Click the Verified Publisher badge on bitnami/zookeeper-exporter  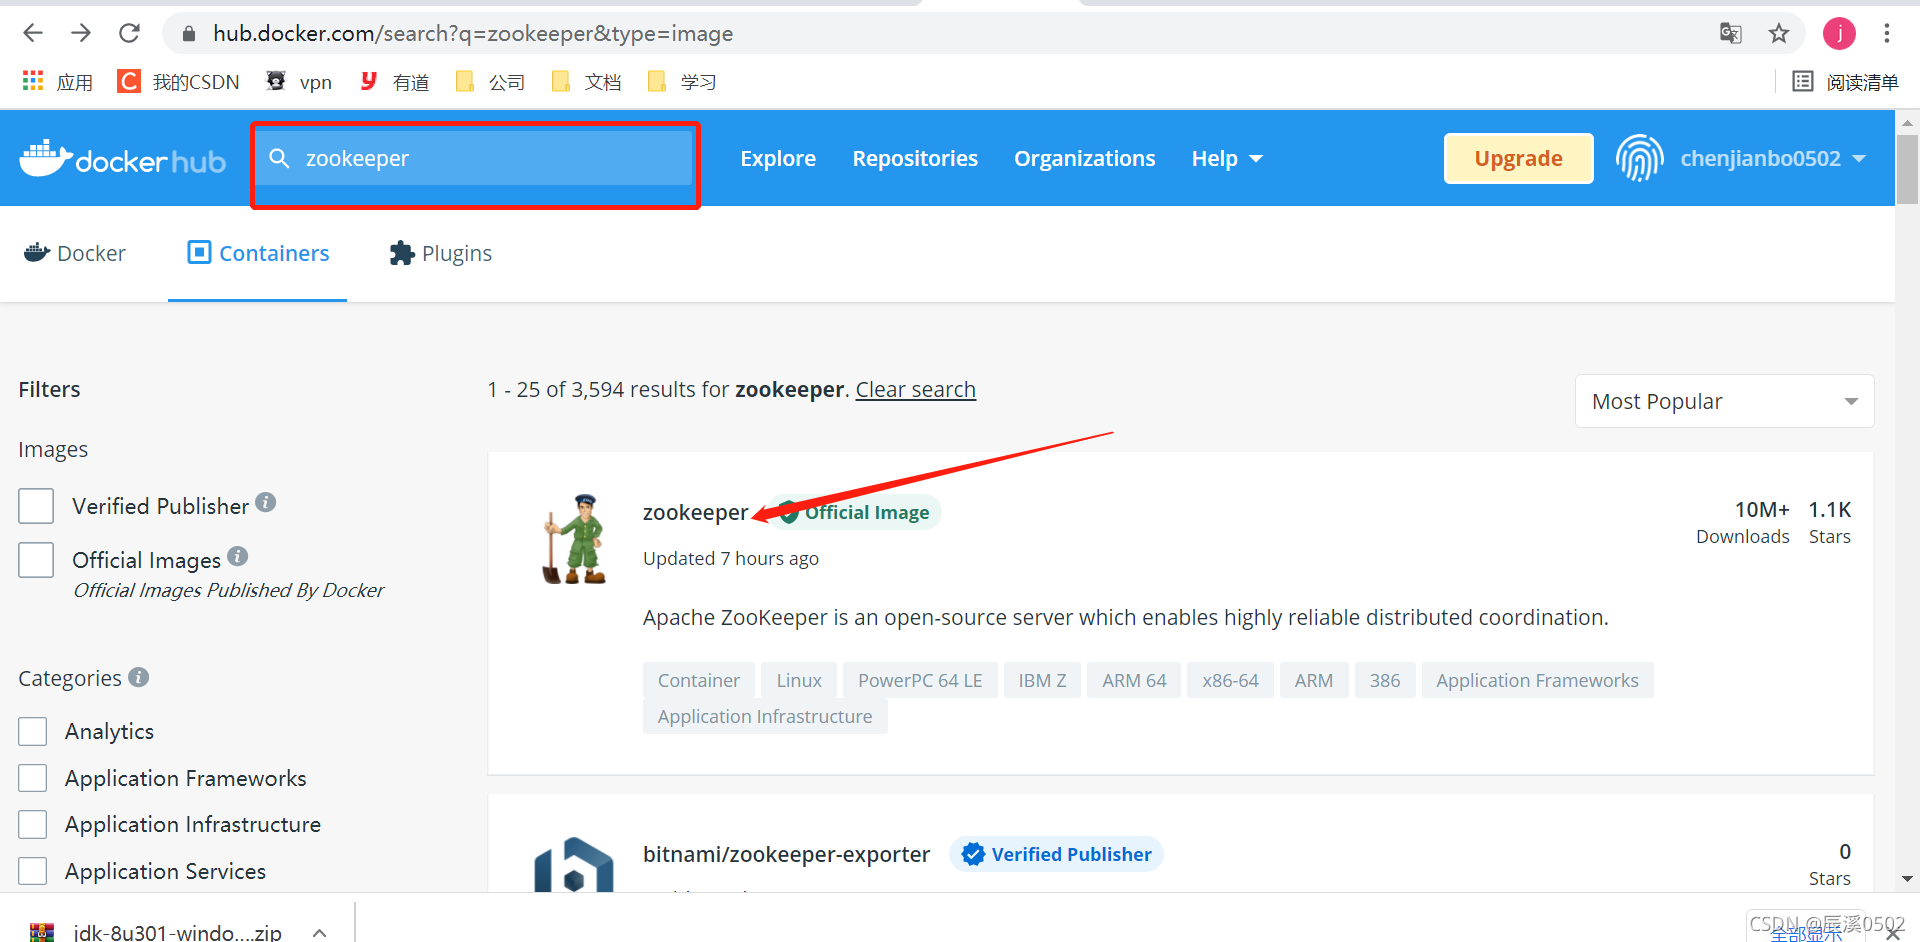coord(1056,854)
